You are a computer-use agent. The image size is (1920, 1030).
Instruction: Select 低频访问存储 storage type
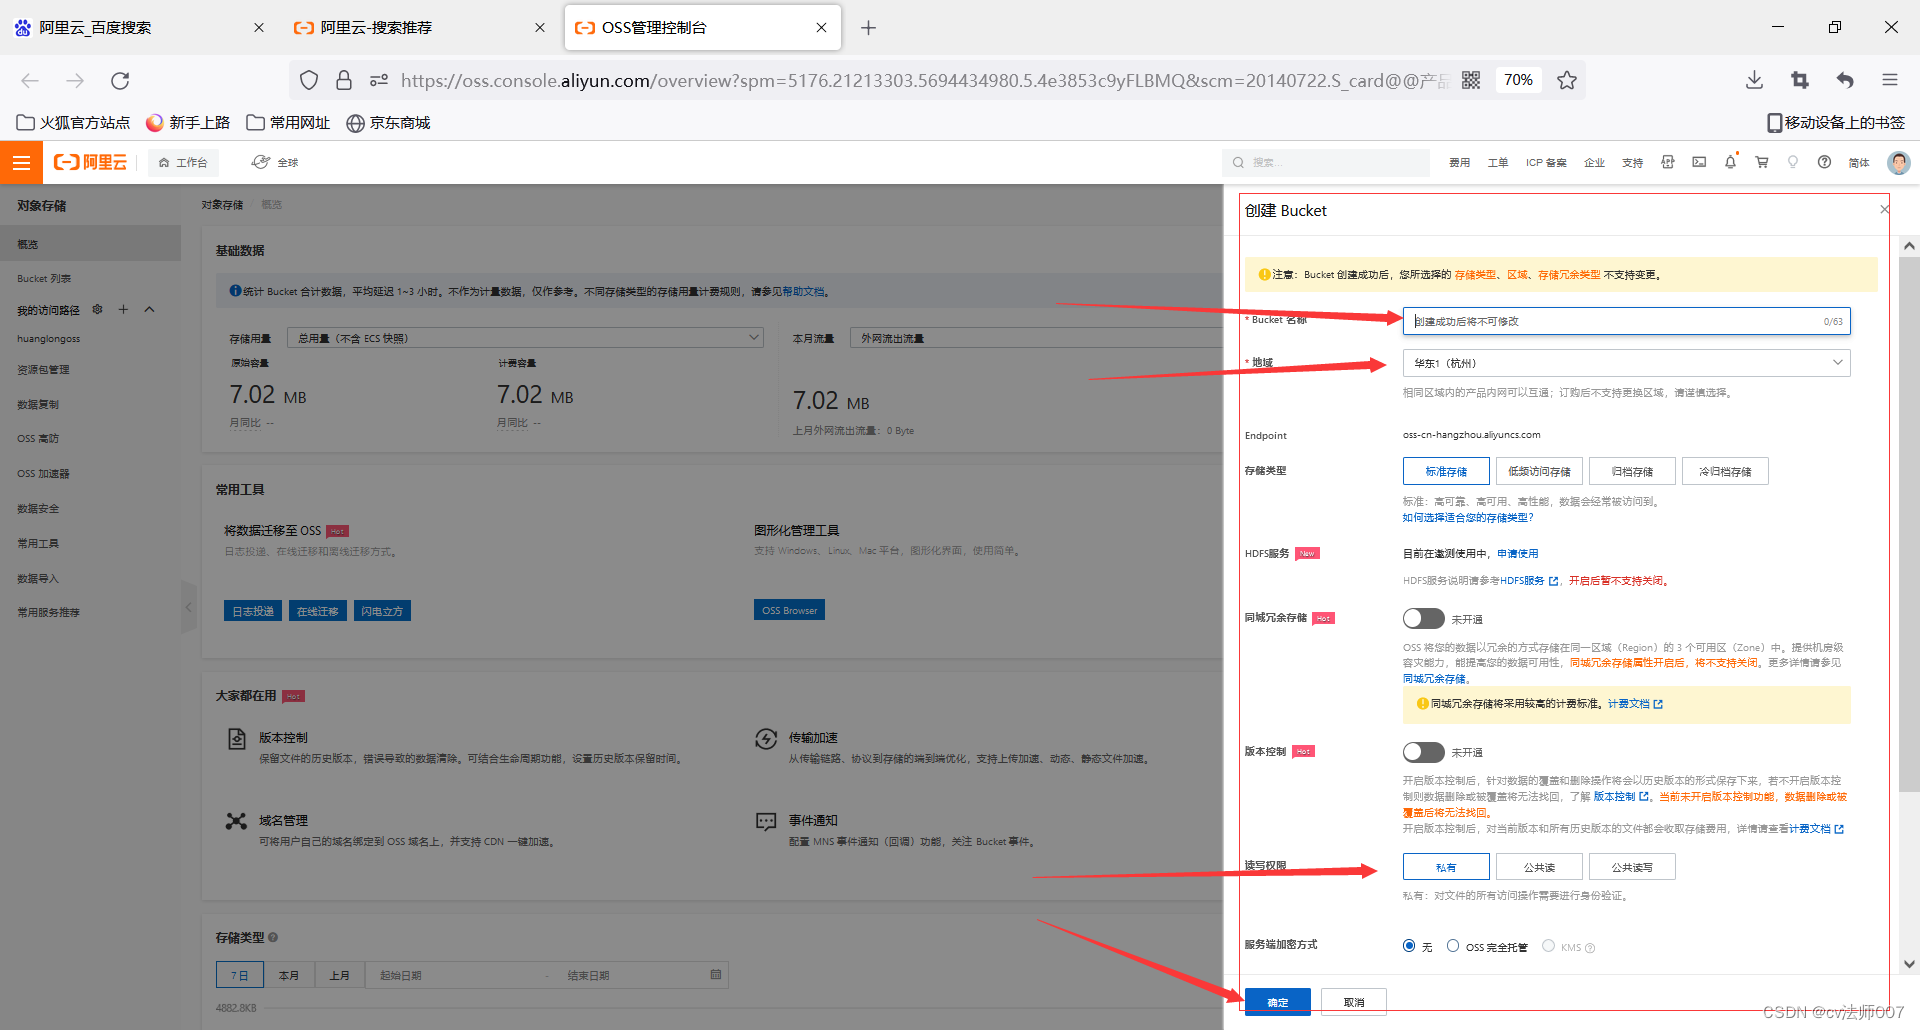click(1539, 471)
